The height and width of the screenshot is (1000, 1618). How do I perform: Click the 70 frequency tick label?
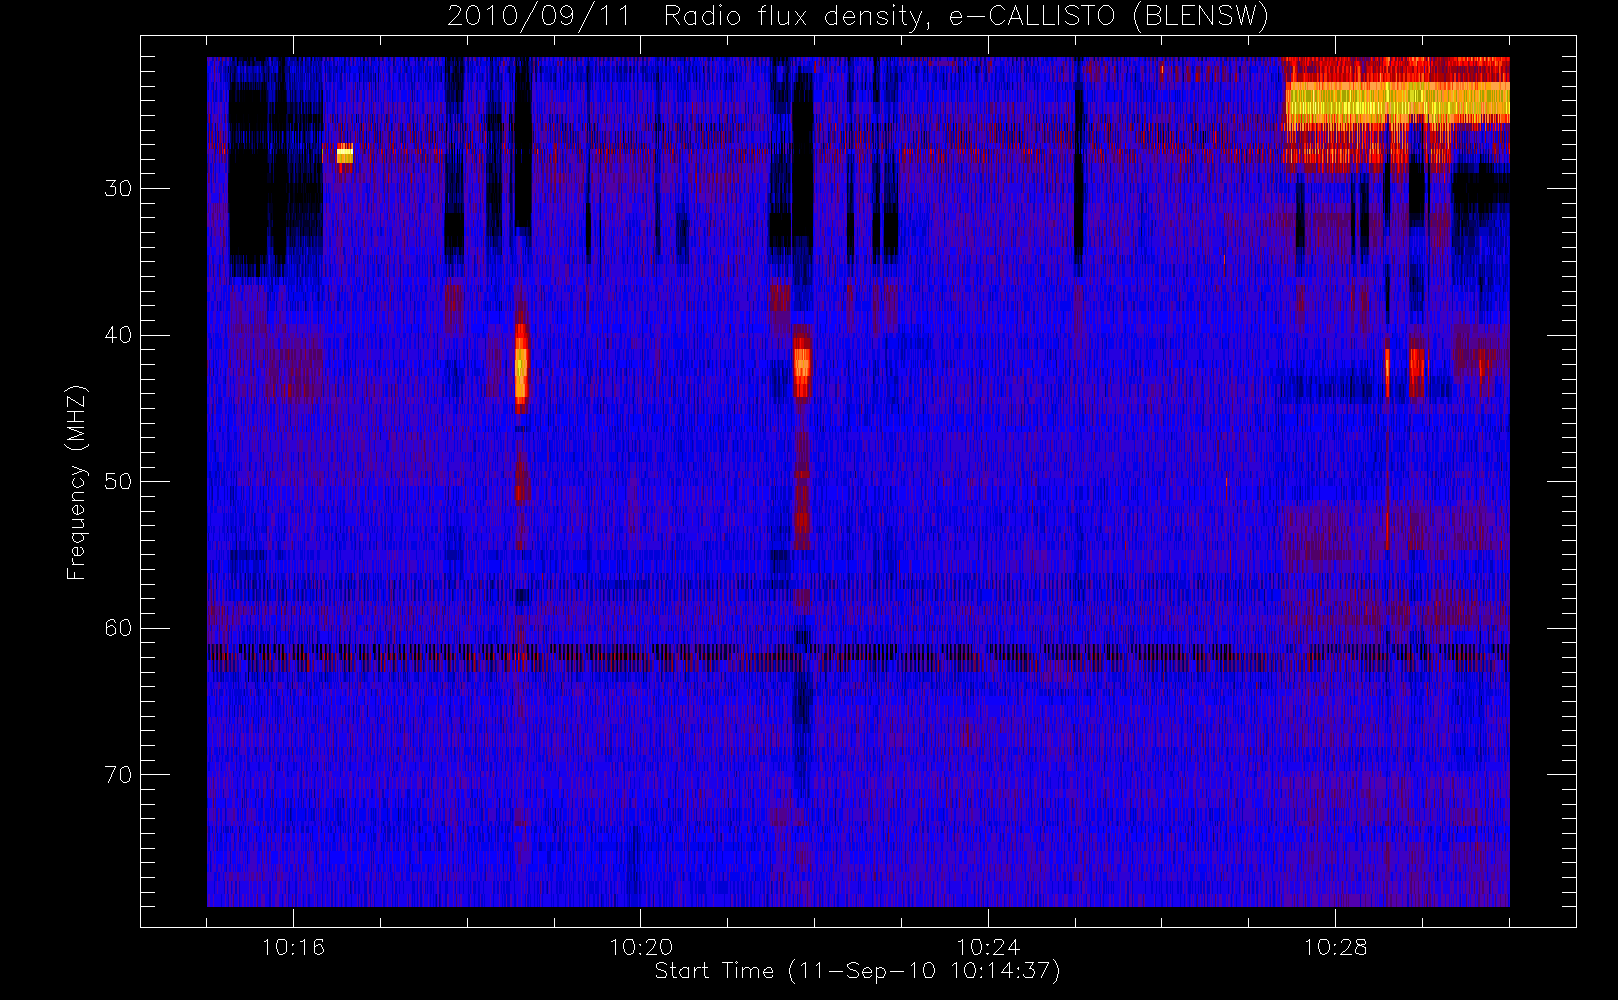[118, 775]
